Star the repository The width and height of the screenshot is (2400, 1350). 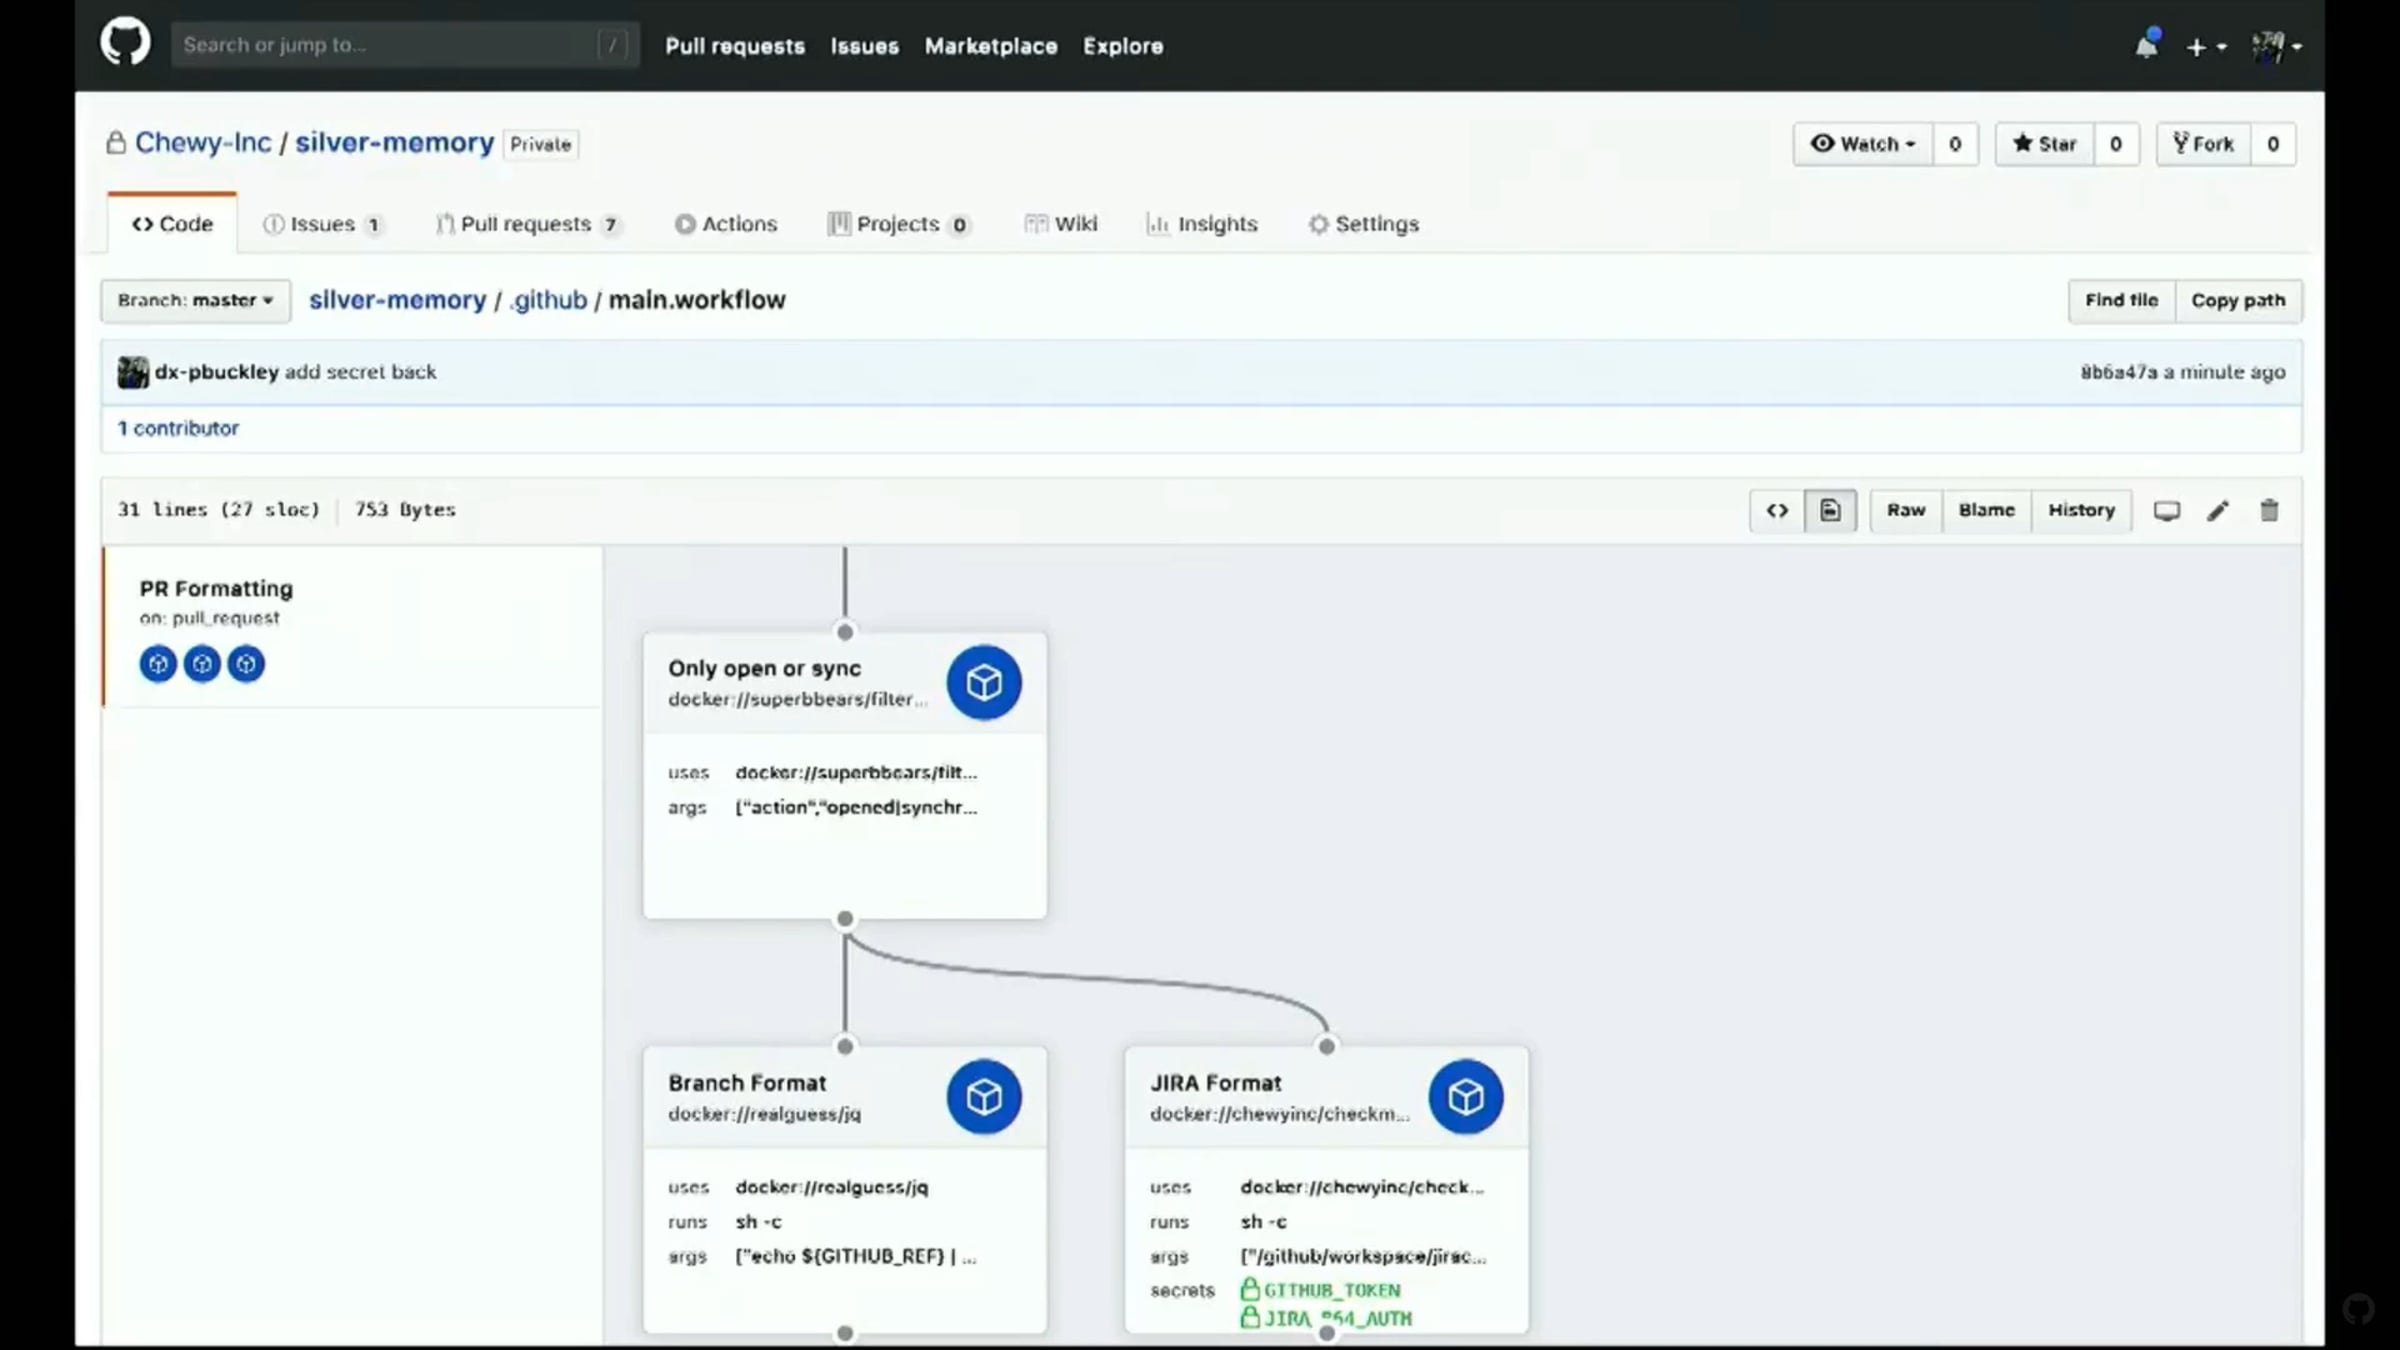(2045, 144)
